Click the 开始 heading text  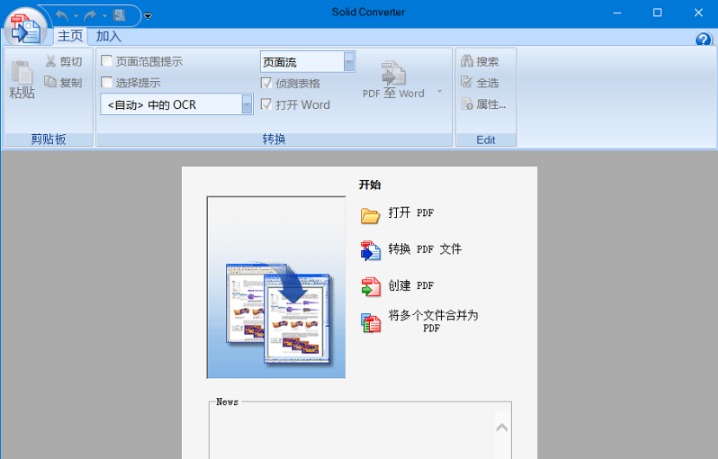(370, 185)
